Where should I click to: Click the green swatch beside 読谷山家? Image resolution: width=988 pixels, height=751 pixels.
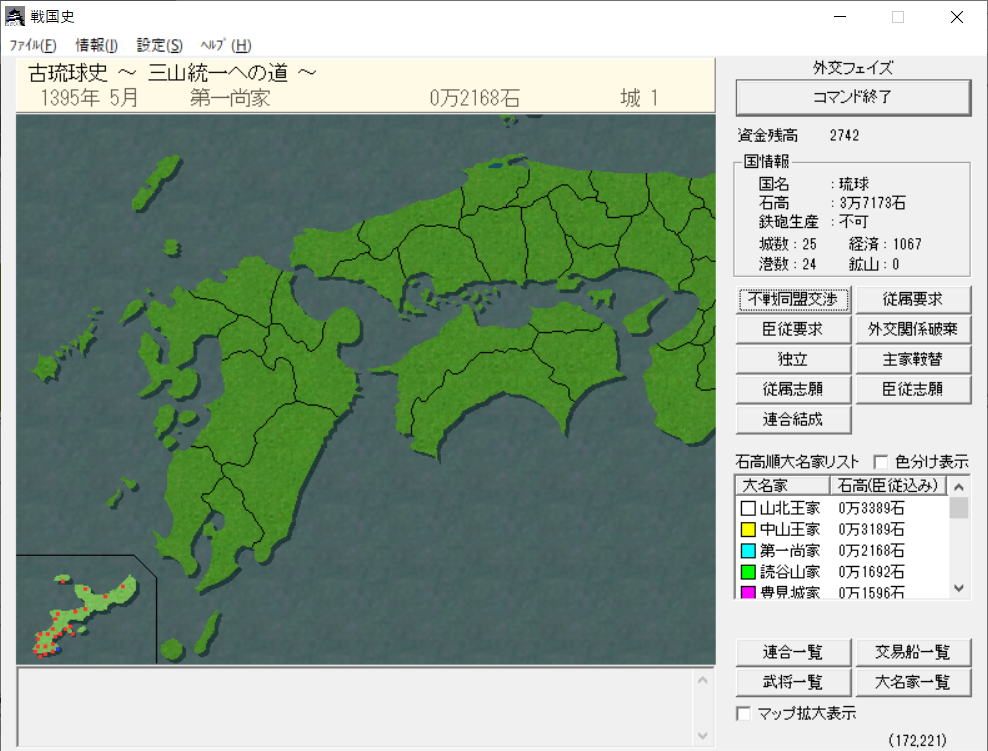[748, 572]
